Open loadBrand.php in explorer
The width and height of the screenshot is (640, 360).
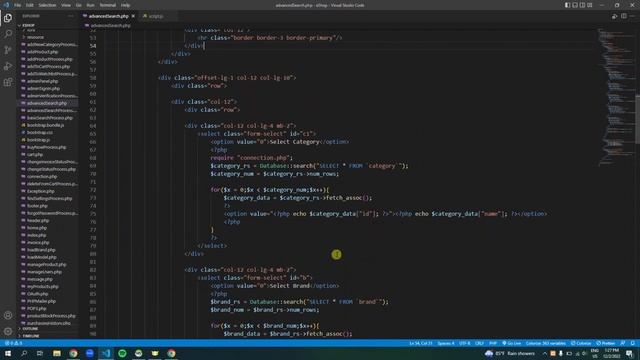(x=41, y=250)
